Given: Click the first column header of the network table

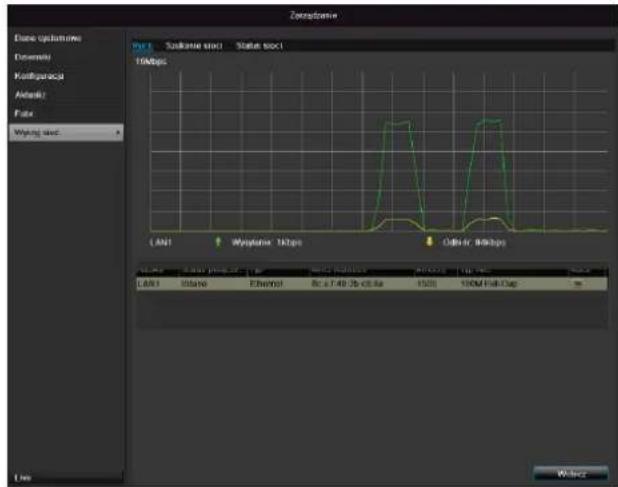Looking at the screenshot, I should click(152, 271).
